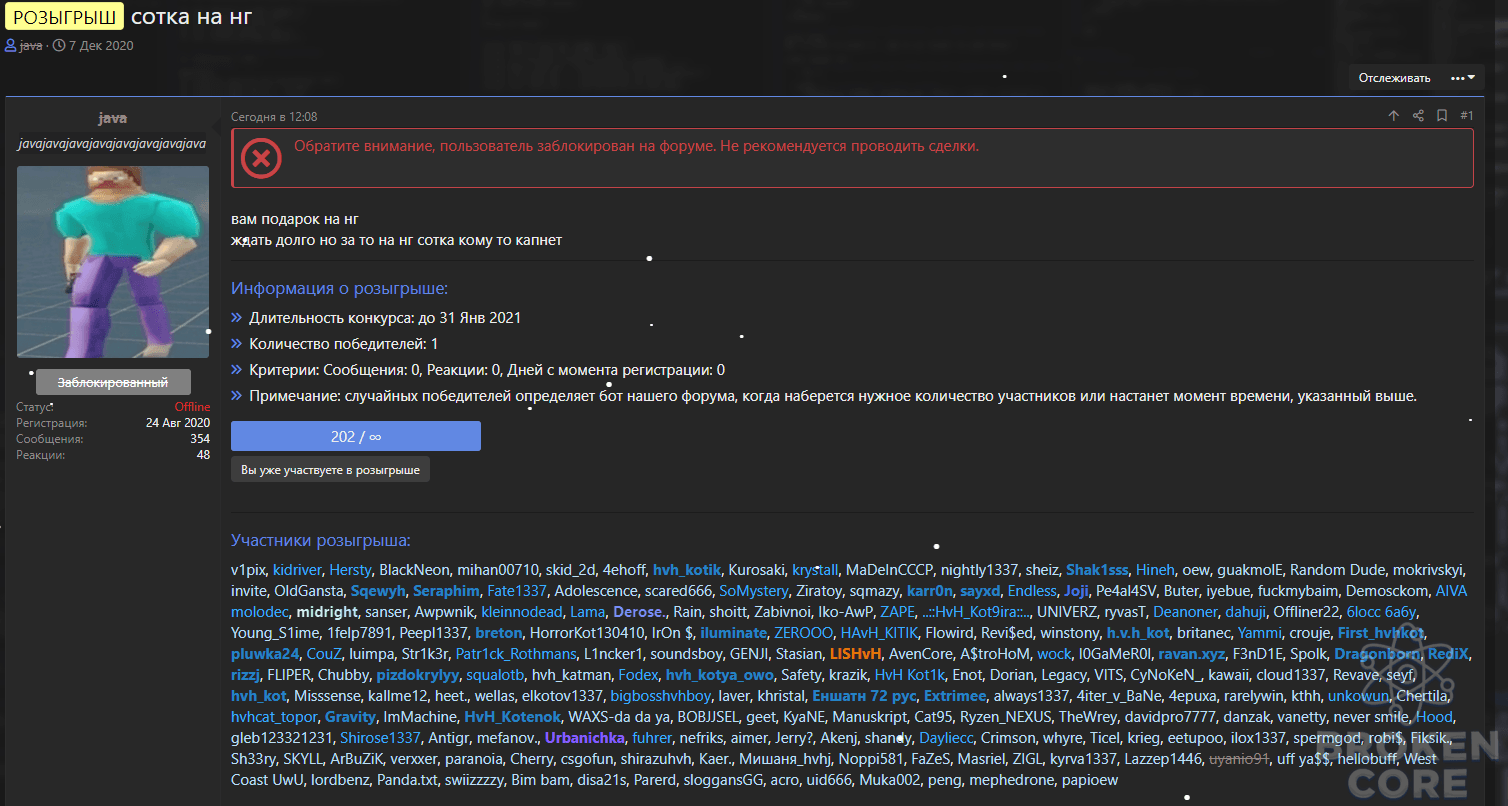Bookmark the post with the bookmark icon
Image resolution: width=1508 pixels, height=806 pixels.
pos(1442,116)
